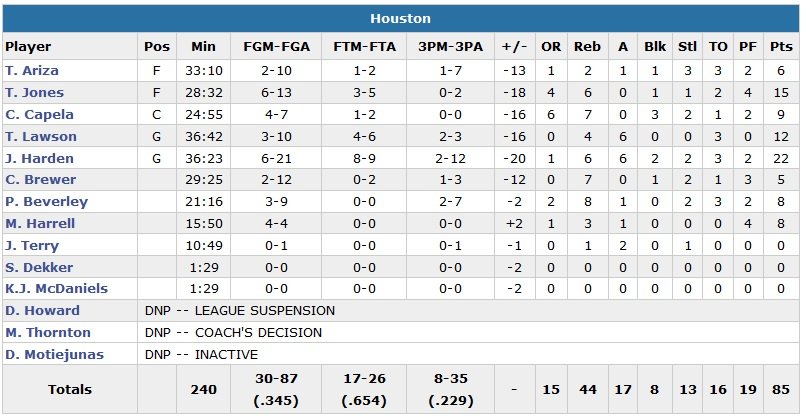The image size is (801, 416).
Task: Open C. Brewer's player link
Action: coord(40,180)
